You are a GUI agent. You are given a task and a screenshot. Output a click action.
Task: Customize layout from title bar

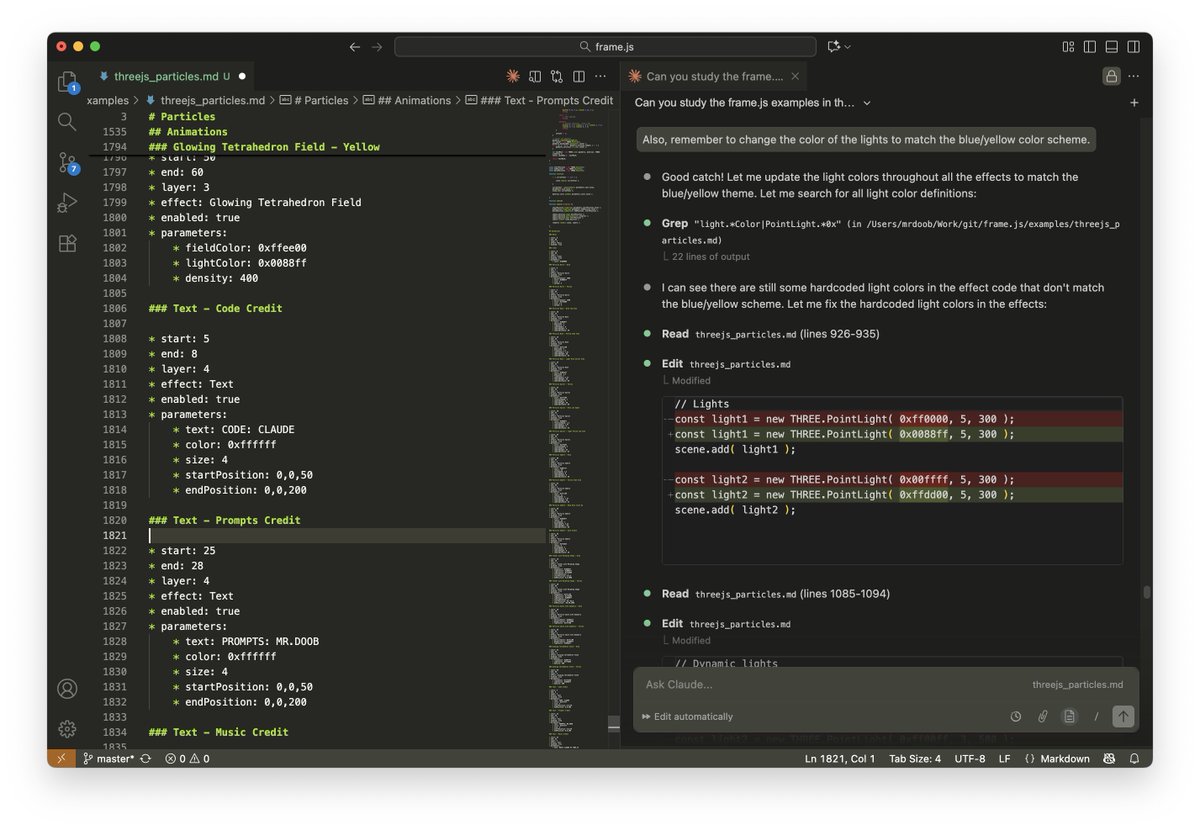coord(1068,47)
